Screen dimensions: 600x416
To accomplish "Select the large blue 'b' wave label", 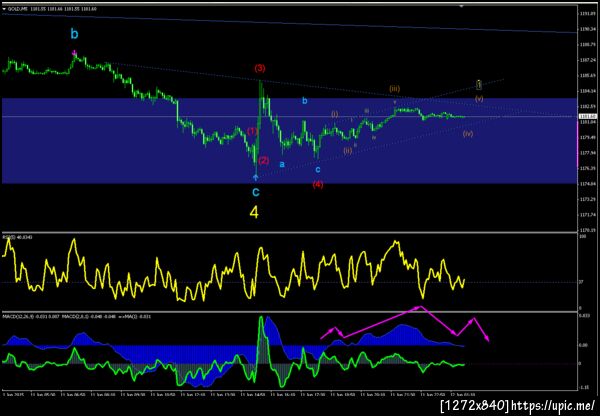I will tap(74, 34).
